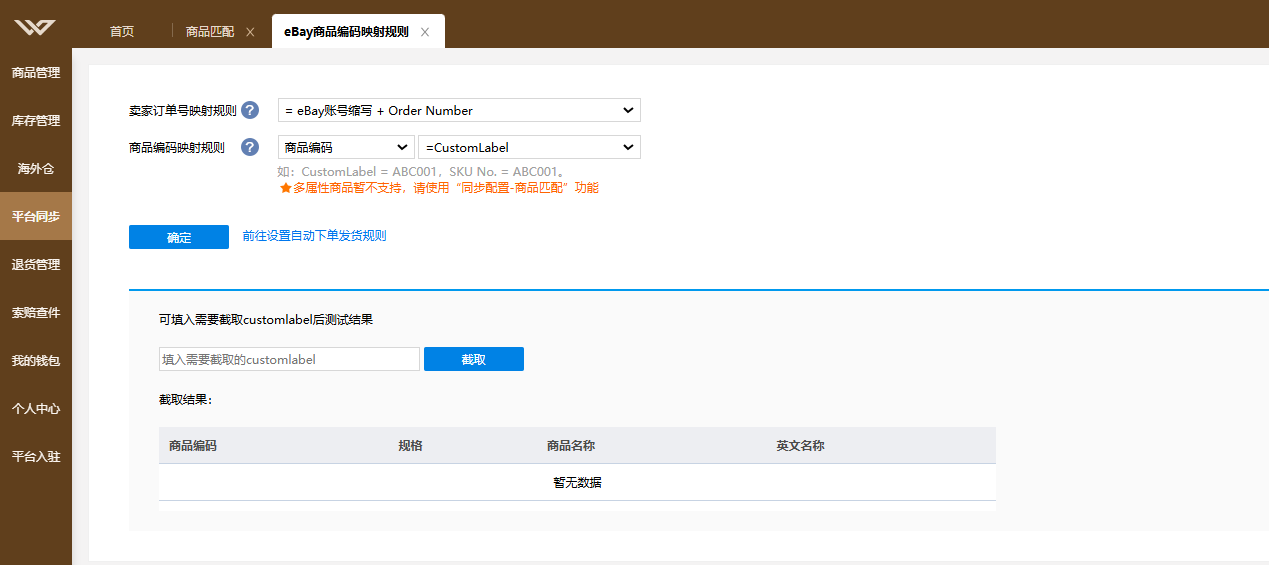The height and width of the screenshot is (565, 1269).
Task: Switch to the 商品匹配 tab
Action: [210, 31]
